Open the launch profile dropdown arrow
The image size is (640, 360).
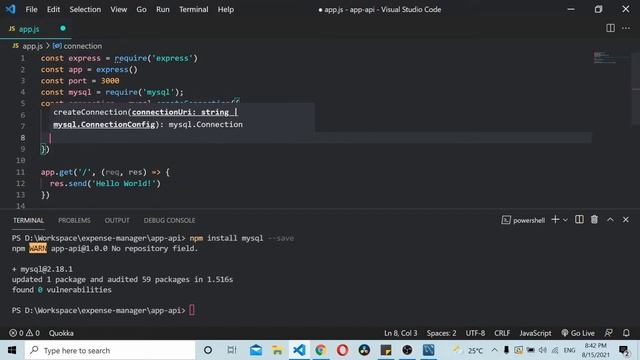click(565, 220)
